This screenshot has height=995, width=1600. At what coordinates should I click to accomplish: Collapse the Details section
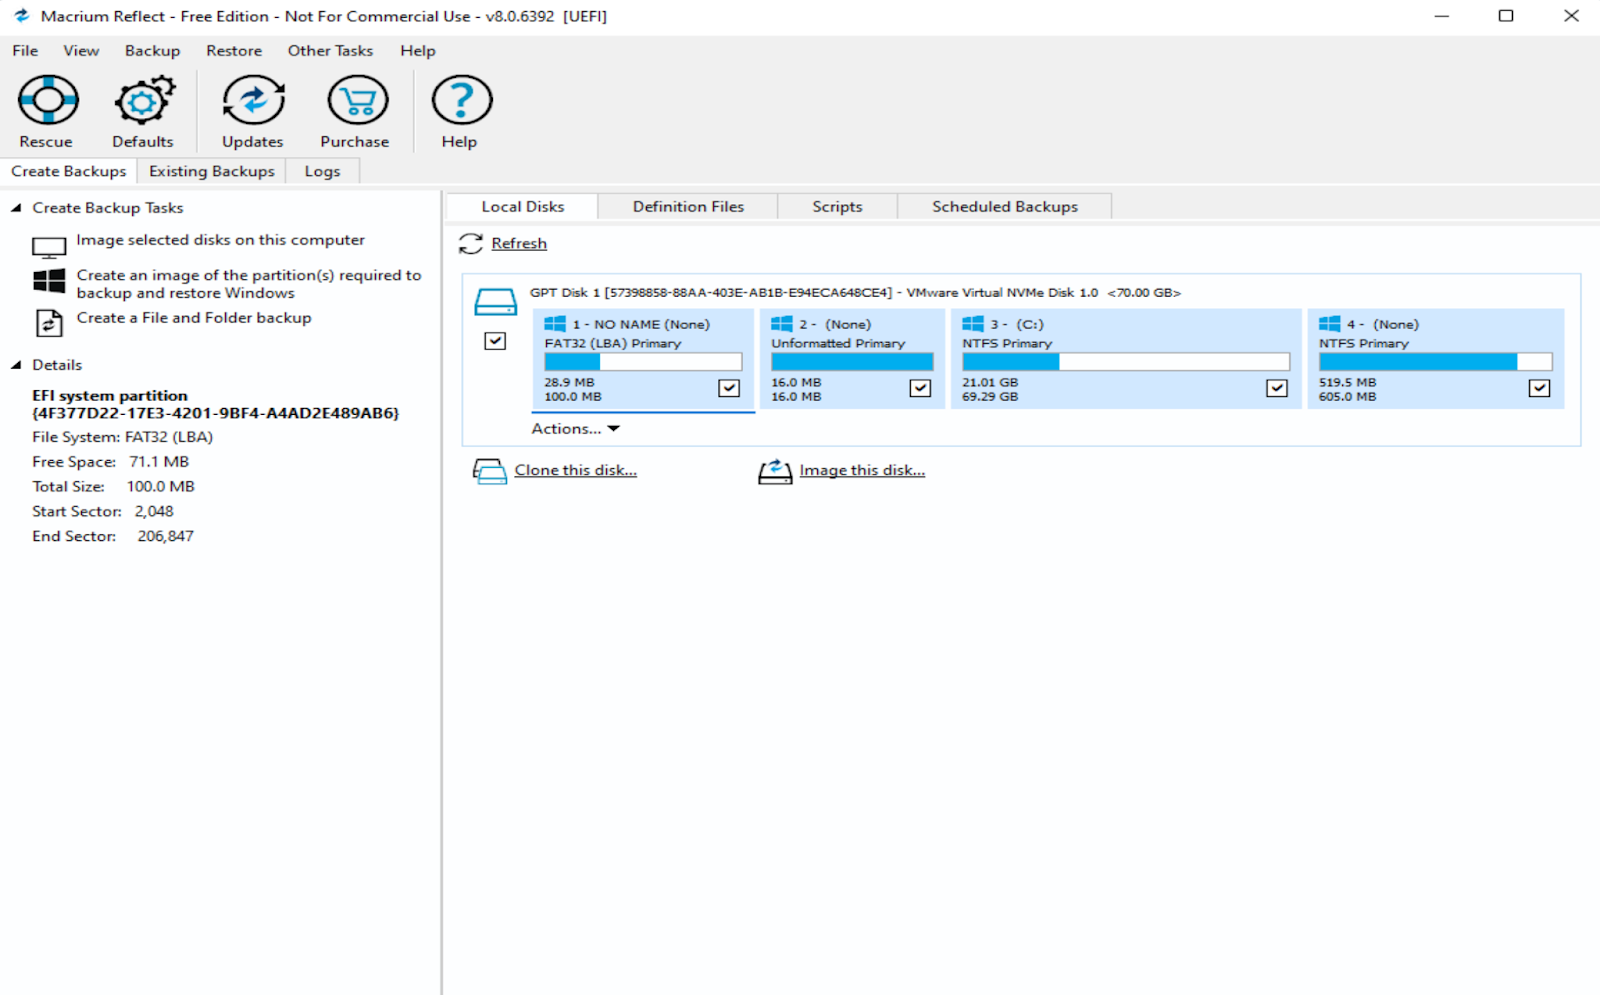16,365
